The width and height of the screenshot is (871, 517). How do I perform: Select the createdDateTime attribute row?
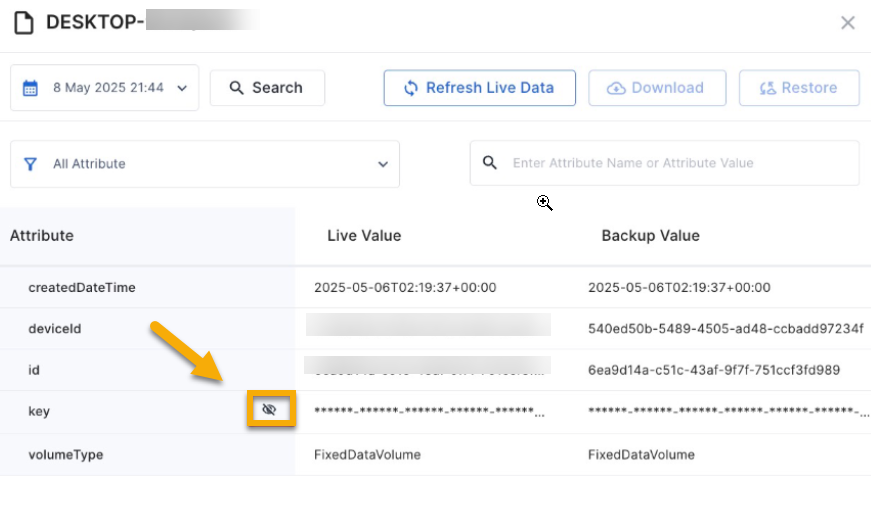coord(82,287)
